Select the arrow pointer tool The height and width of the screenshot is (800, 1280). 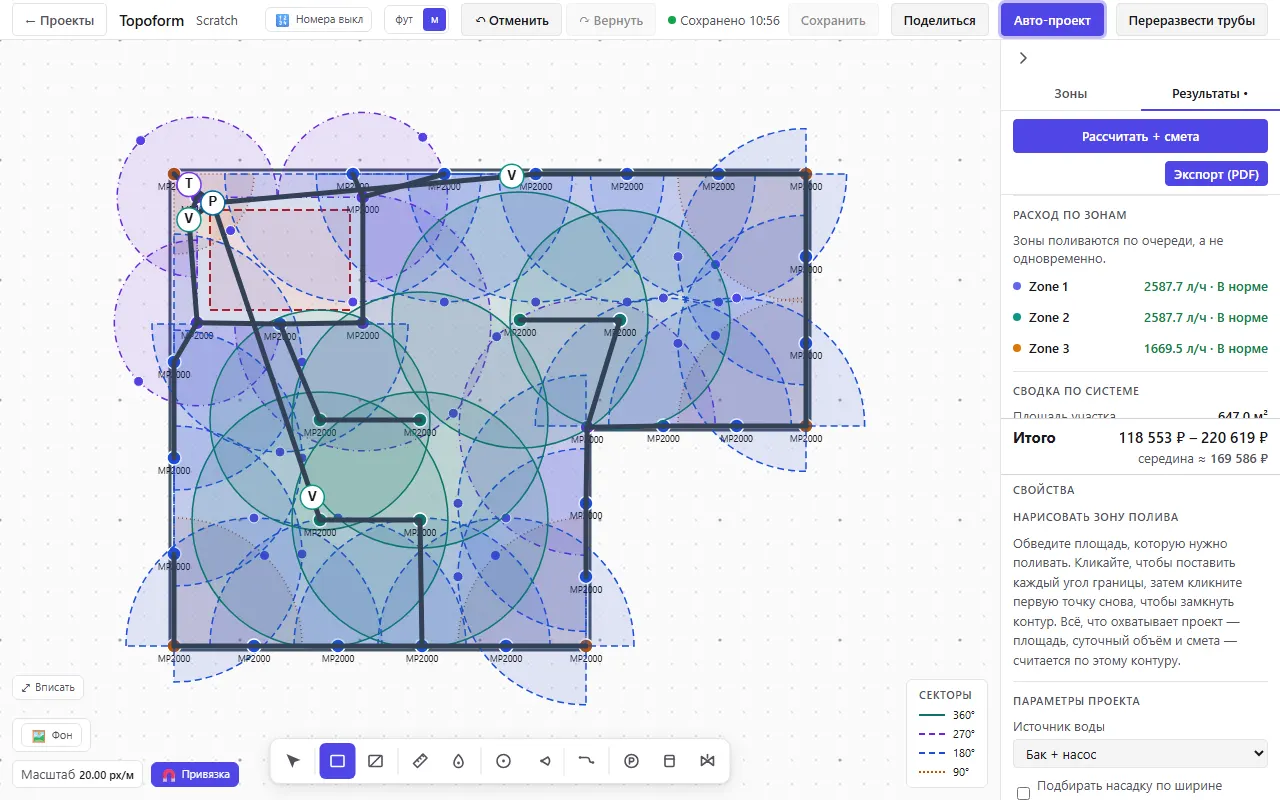tap(293, 761)
